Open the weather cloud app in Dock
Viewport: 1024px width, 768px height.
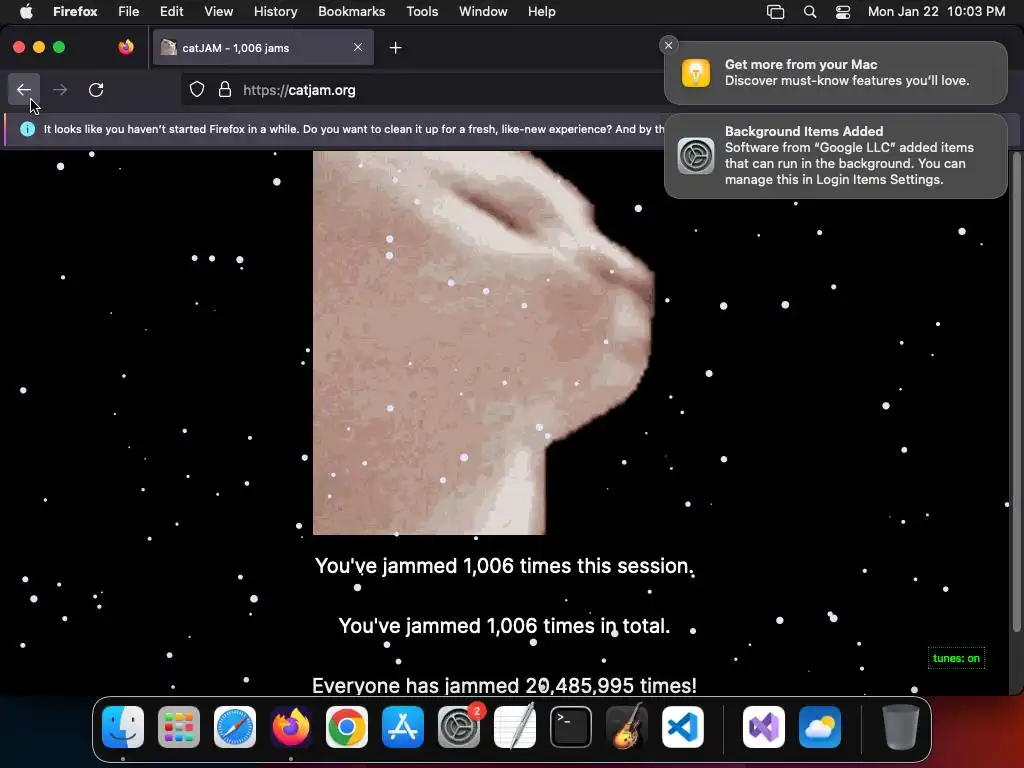point(820,727)
